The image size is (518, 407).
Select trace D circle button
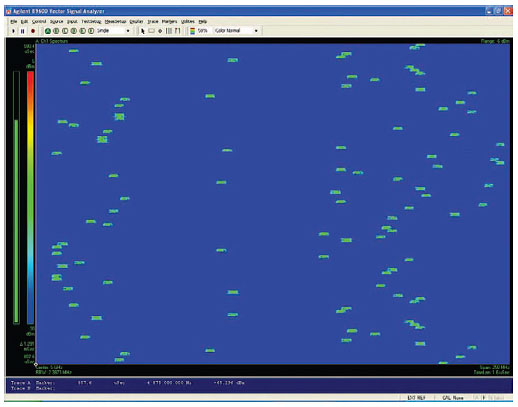pyautogui.click(x=74, y=31)
